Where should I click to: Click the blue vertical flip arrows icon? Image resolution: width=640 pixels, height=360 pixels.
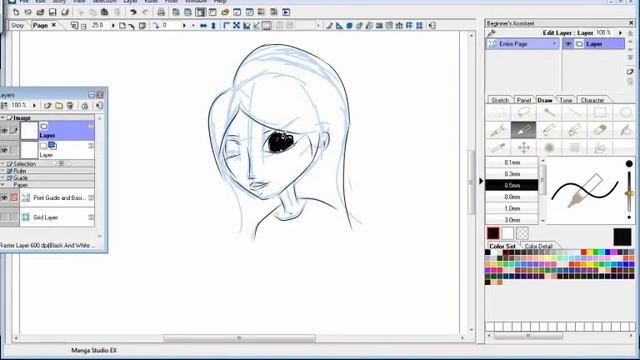pyautogui.click(x=213, y=26)
